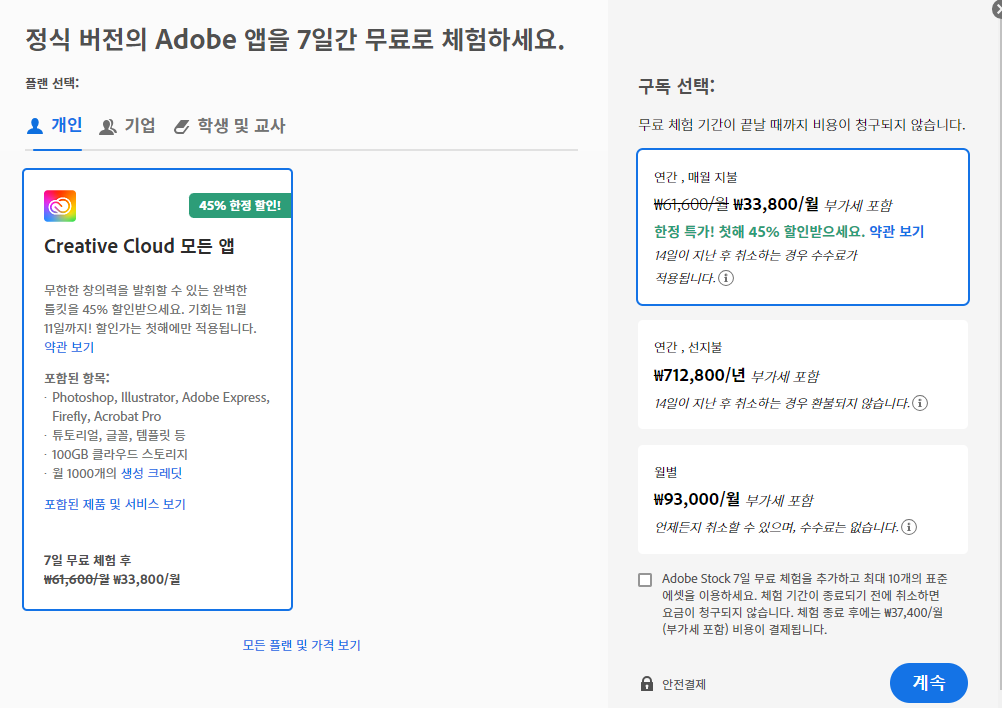1002x708 pixels.
Task: Open the 생성 크레딧 link
Action: (151, 473)
